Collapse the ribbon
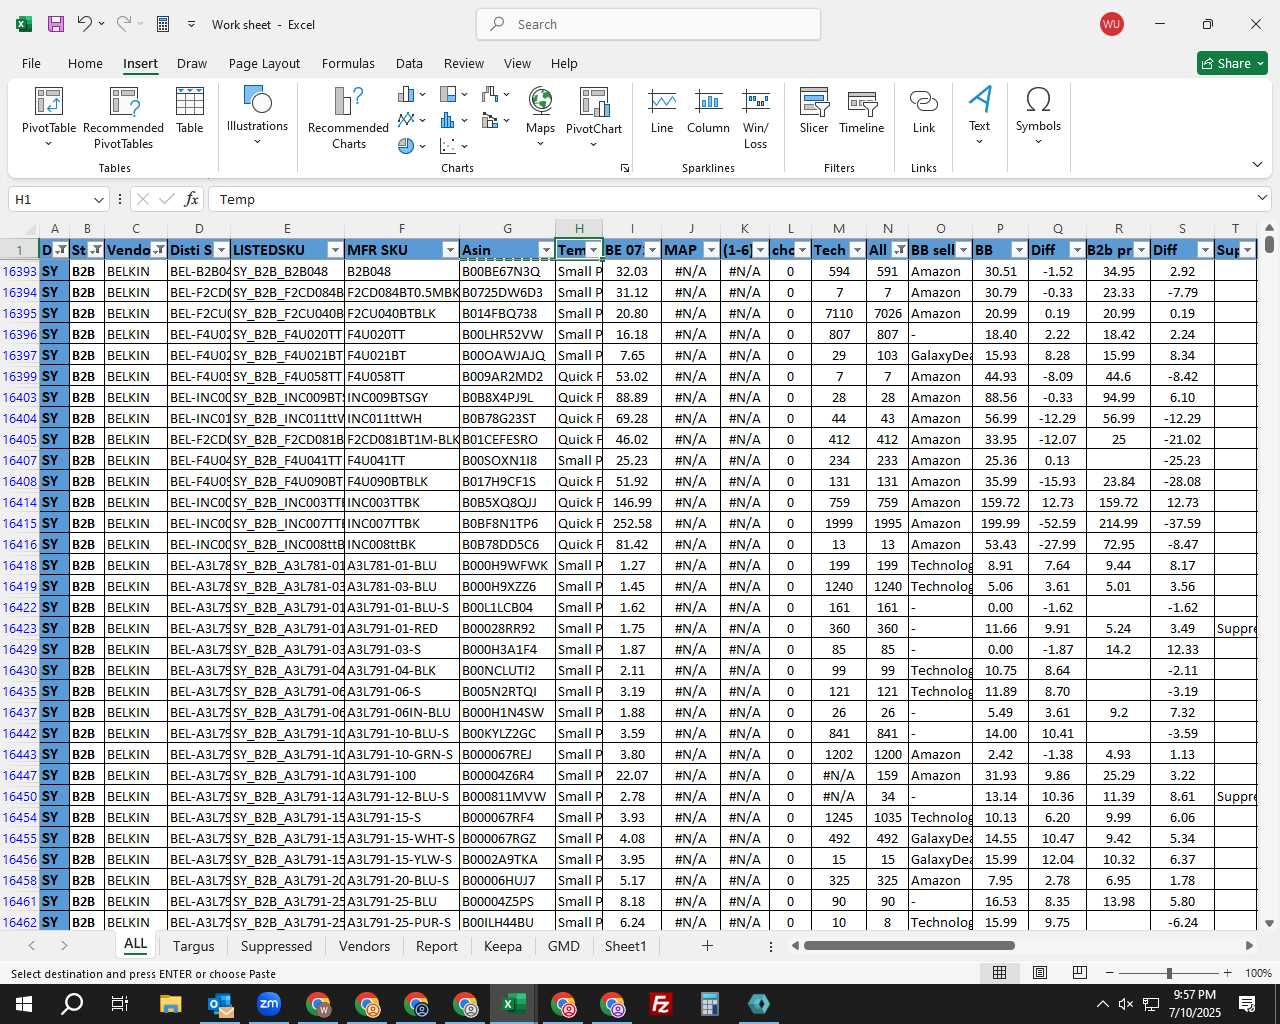 1257,164
